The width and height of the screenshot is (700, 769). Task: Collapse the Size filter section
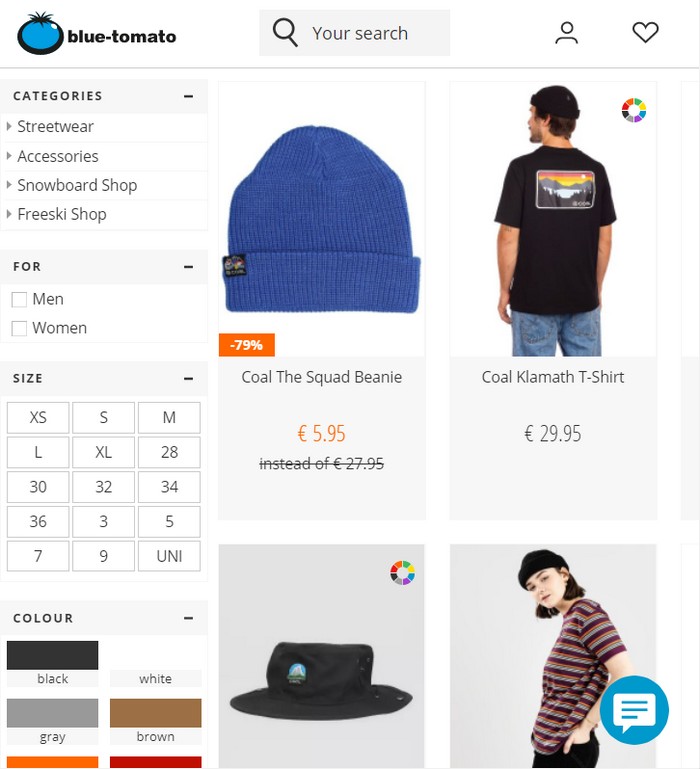[x=188, y=379]
